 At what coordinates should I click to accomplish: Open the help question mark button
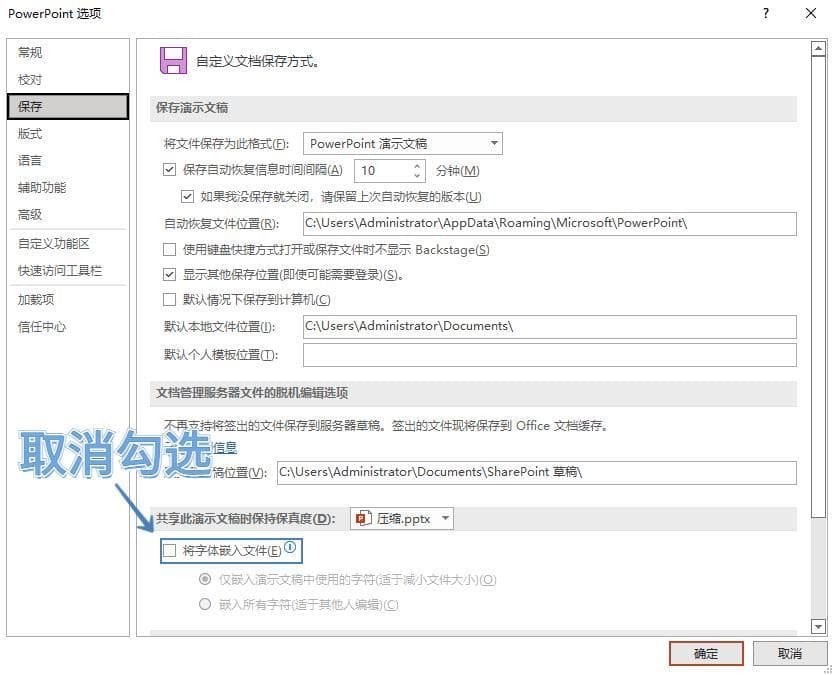pos(765,13)
